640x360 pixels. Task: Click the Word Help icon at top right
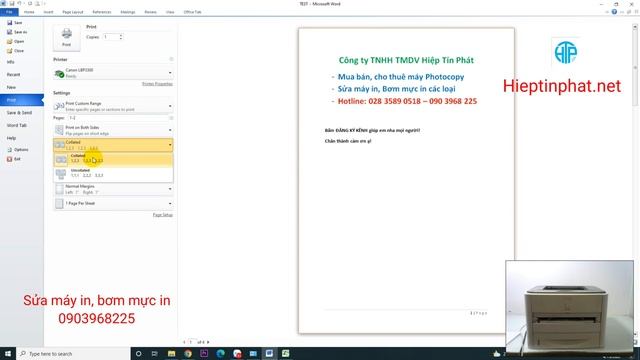[x=614, y=12]
